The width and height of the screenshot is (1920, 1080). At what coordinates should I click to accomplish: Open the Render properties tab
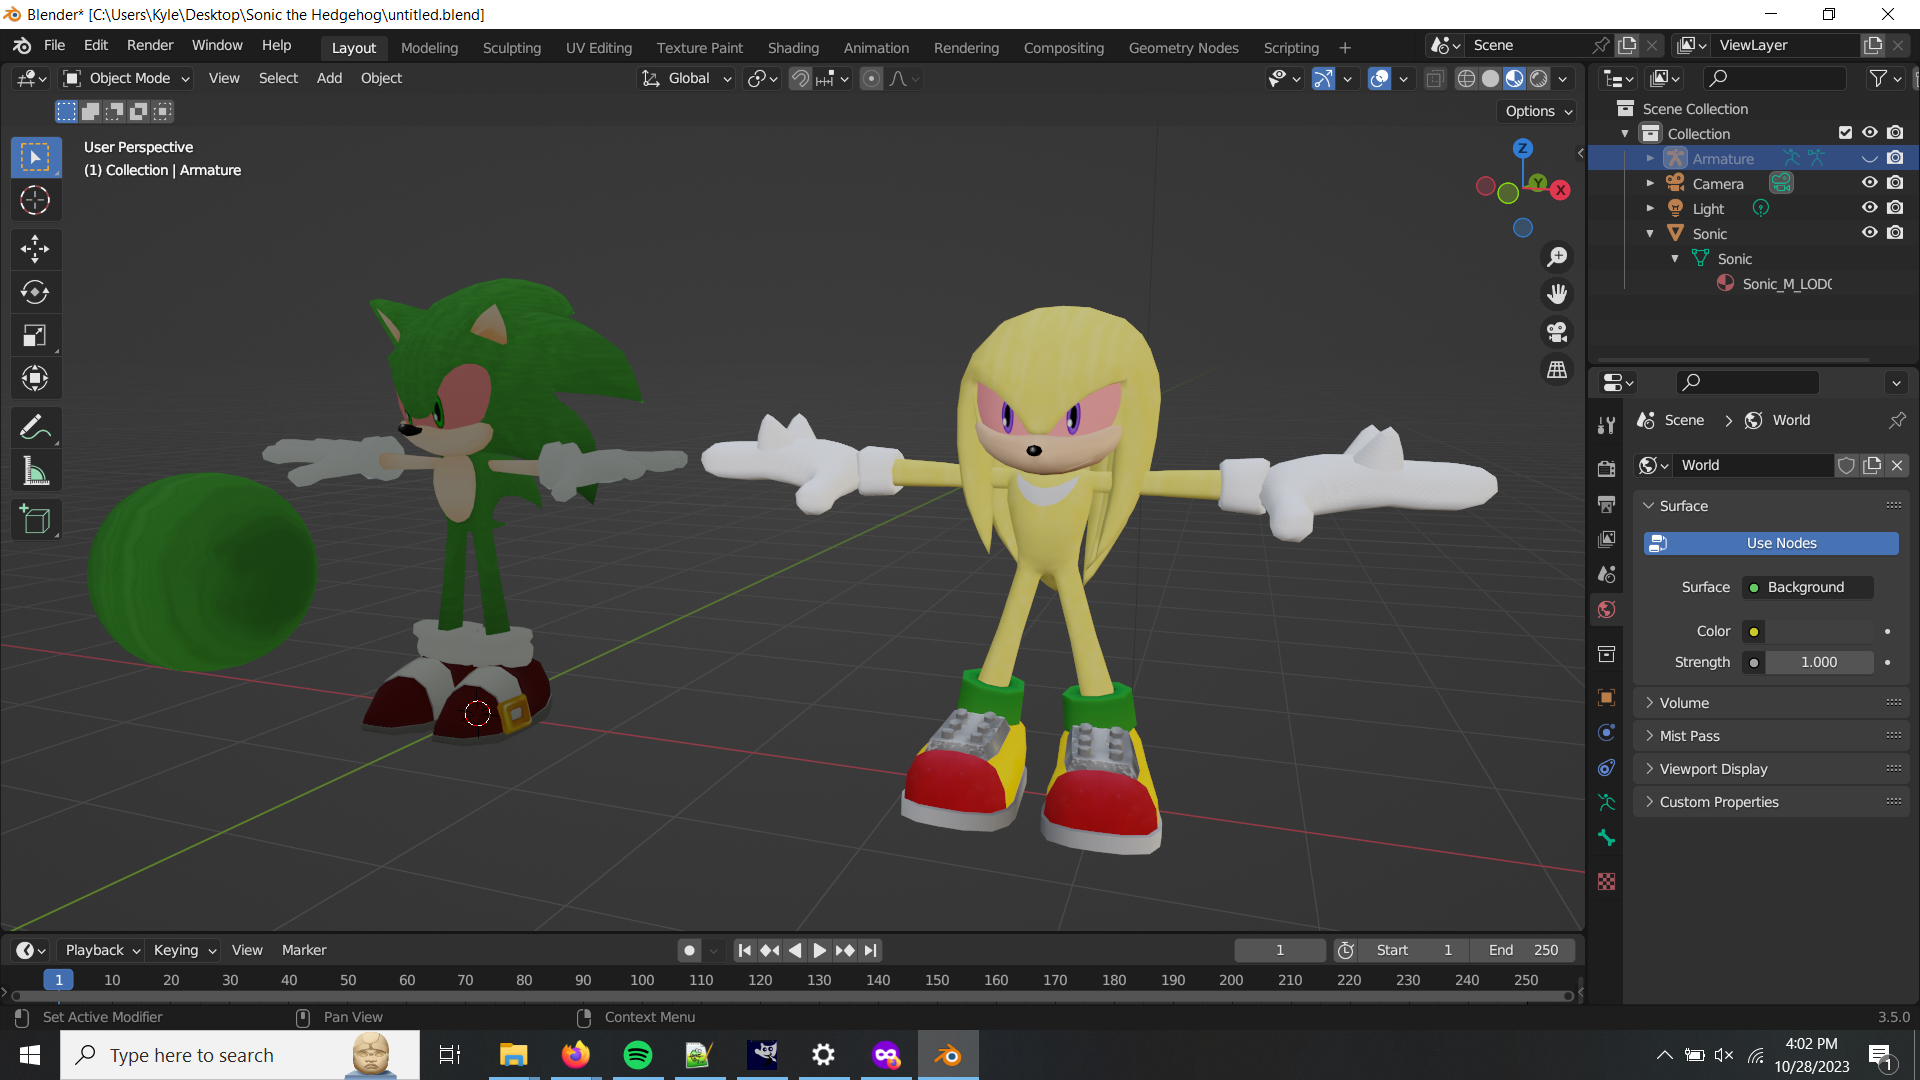[1606, 469]
